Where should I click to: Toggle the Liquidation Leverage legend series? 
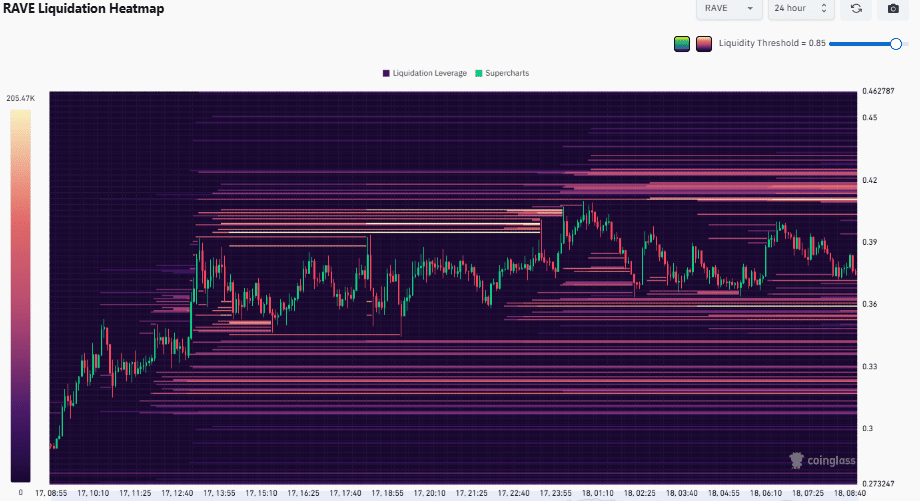424,74
